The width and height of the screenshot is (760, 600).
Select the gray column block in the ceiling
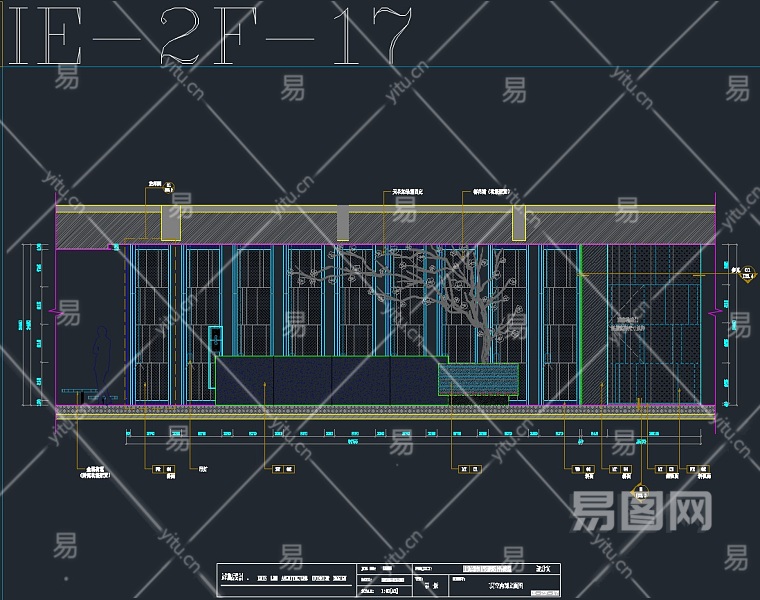[343, 222]
